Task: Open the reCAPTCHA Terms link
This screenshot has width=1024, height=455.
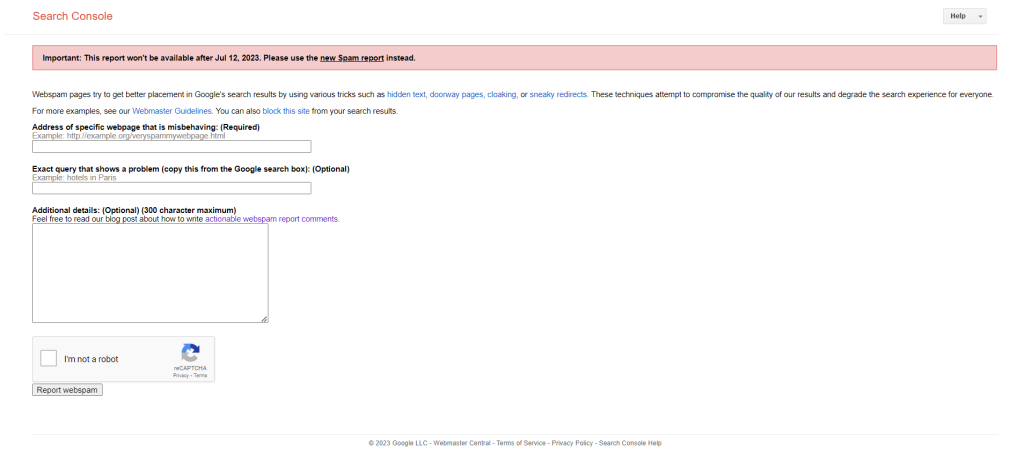Action: (200, 376)
